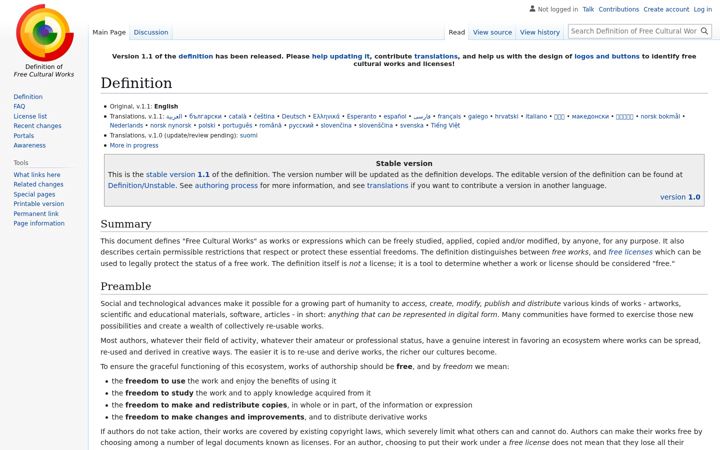Open the Printable version
Screen dimensions: 720x450
click(39, 203)
